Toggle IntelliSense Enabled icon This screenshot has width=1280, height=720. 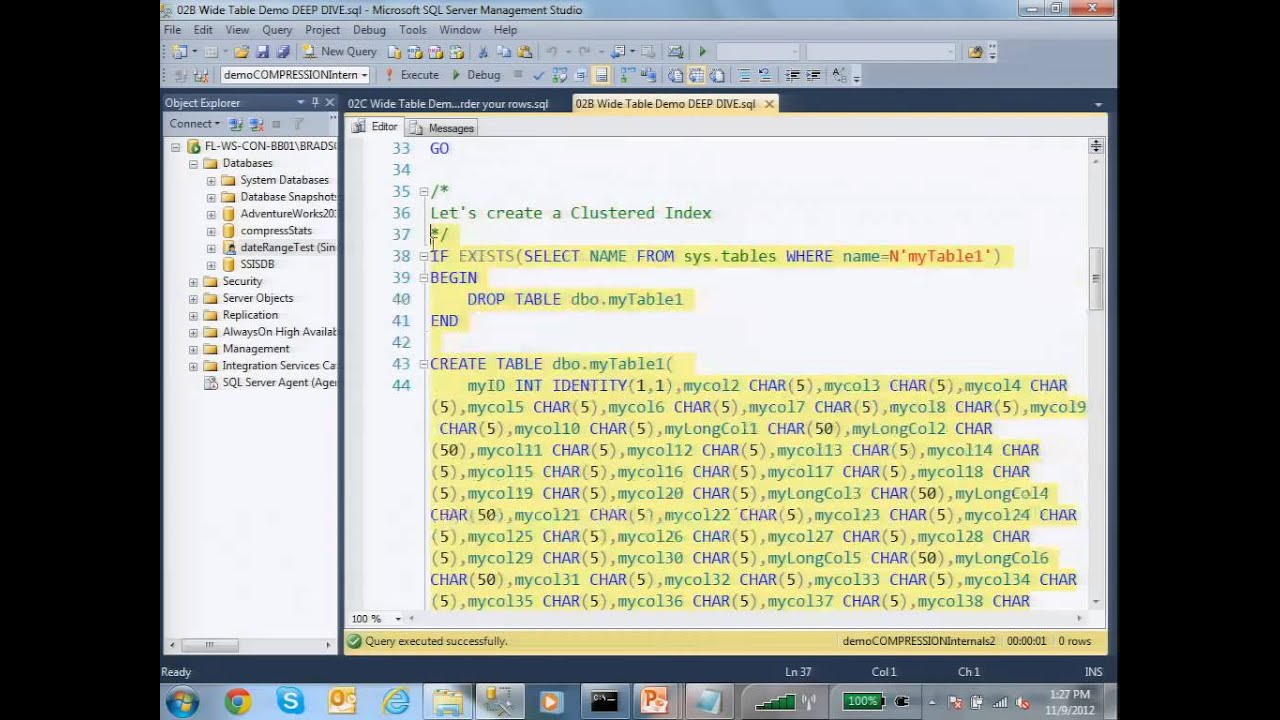click(601, 75)
